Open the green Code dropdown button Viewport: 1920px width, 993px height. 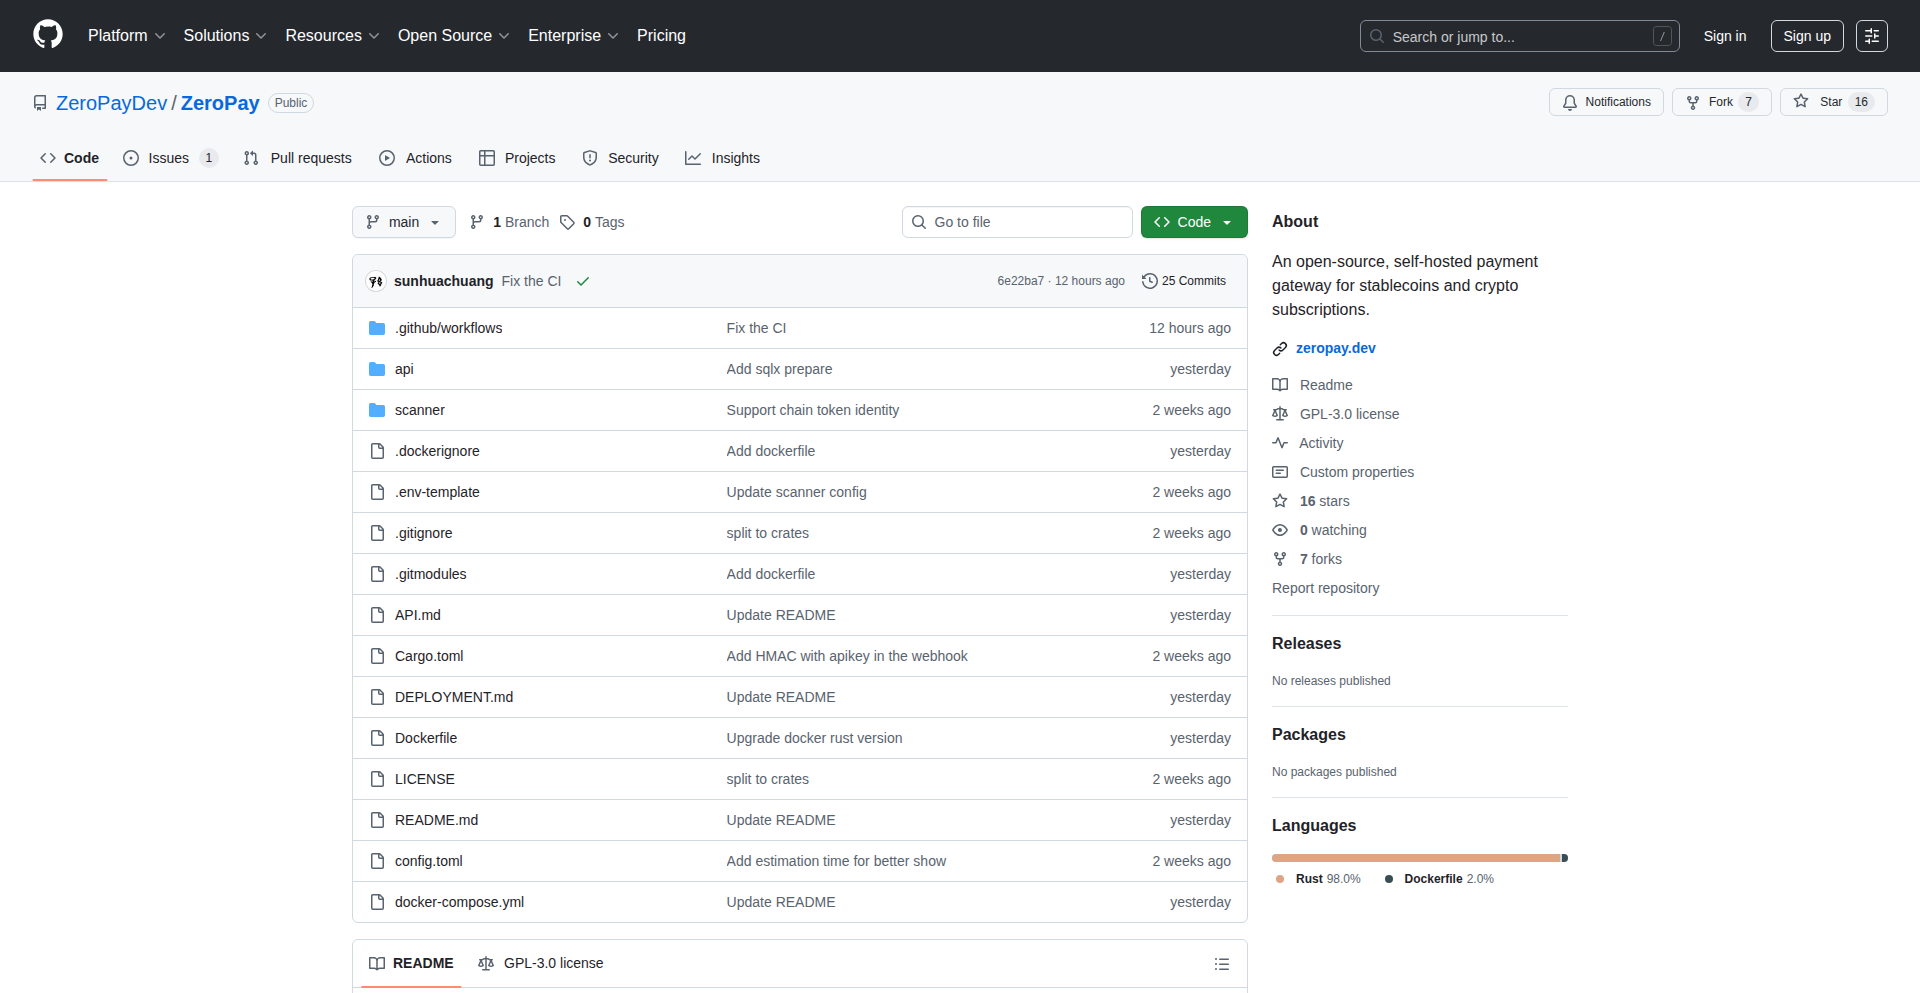(x=1194, y=222)
